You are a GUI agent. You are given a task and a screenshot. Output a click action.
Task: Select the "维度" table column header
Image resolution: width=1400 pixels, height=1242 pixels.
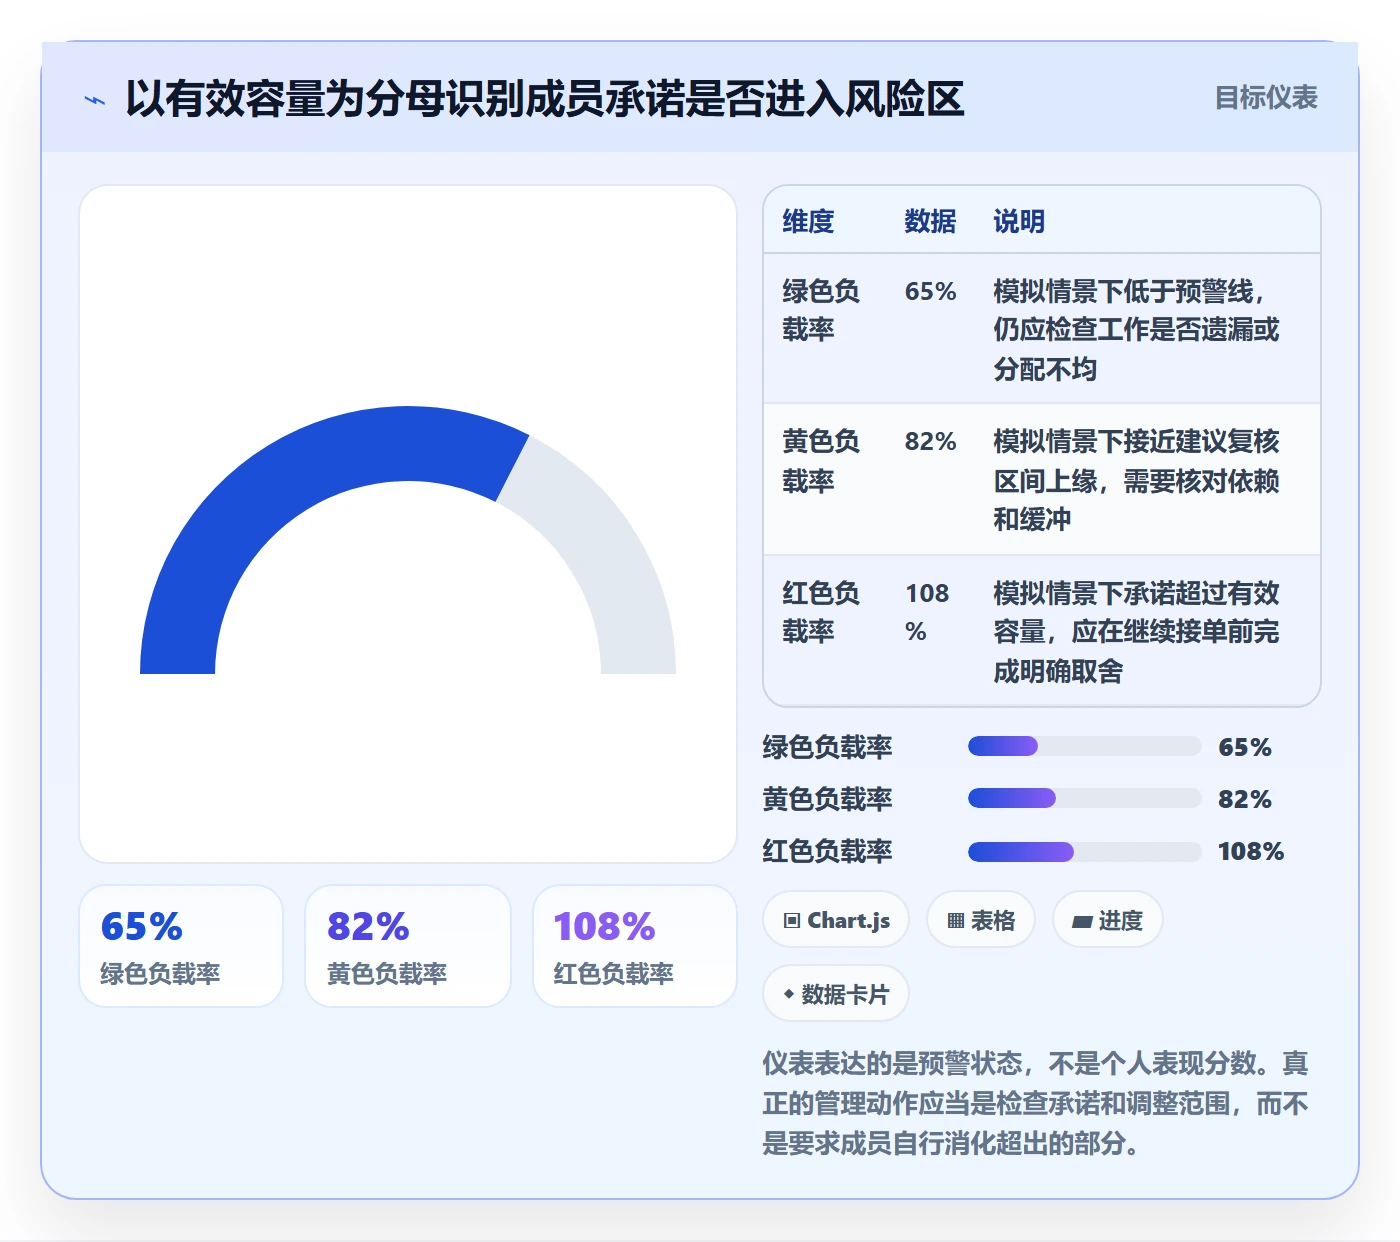(808, 221)
